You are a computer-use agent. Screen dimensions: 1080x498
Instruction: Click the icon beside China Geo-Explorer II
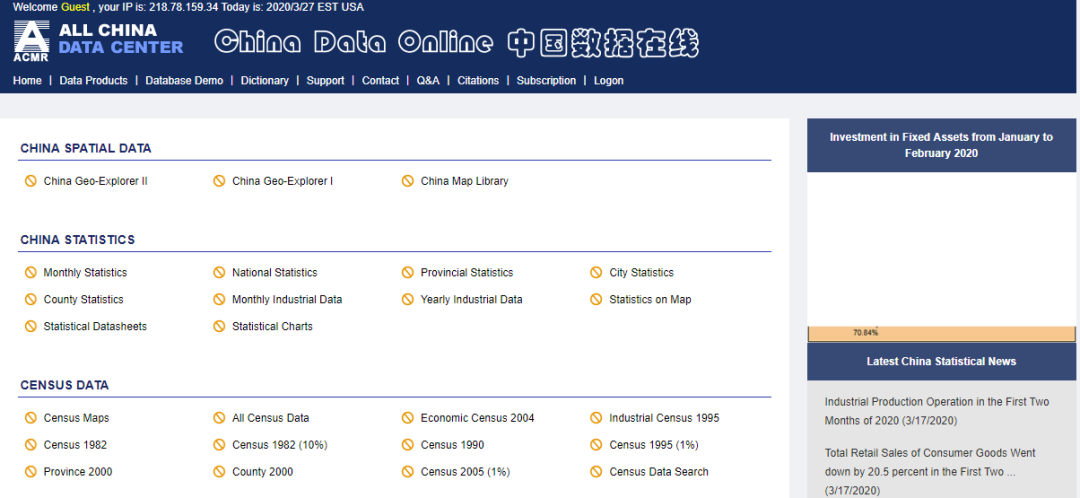pos(30,181)
